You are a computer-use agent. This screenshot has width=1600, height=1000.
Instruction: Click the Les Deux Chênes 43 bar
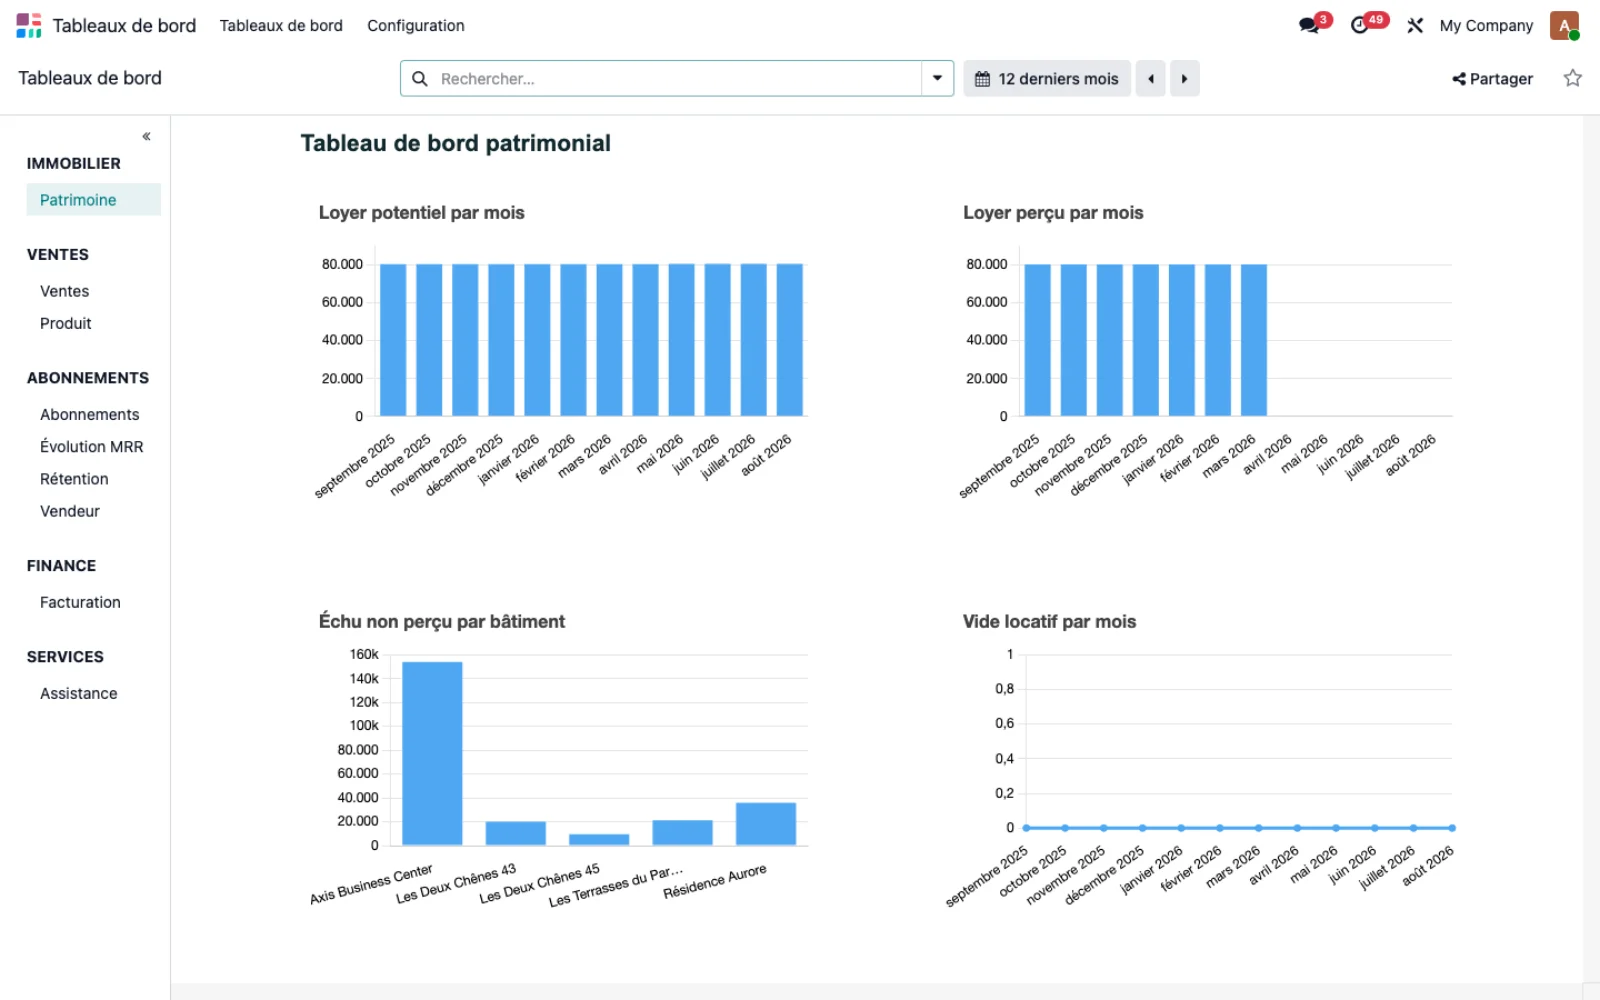(516, 833)
